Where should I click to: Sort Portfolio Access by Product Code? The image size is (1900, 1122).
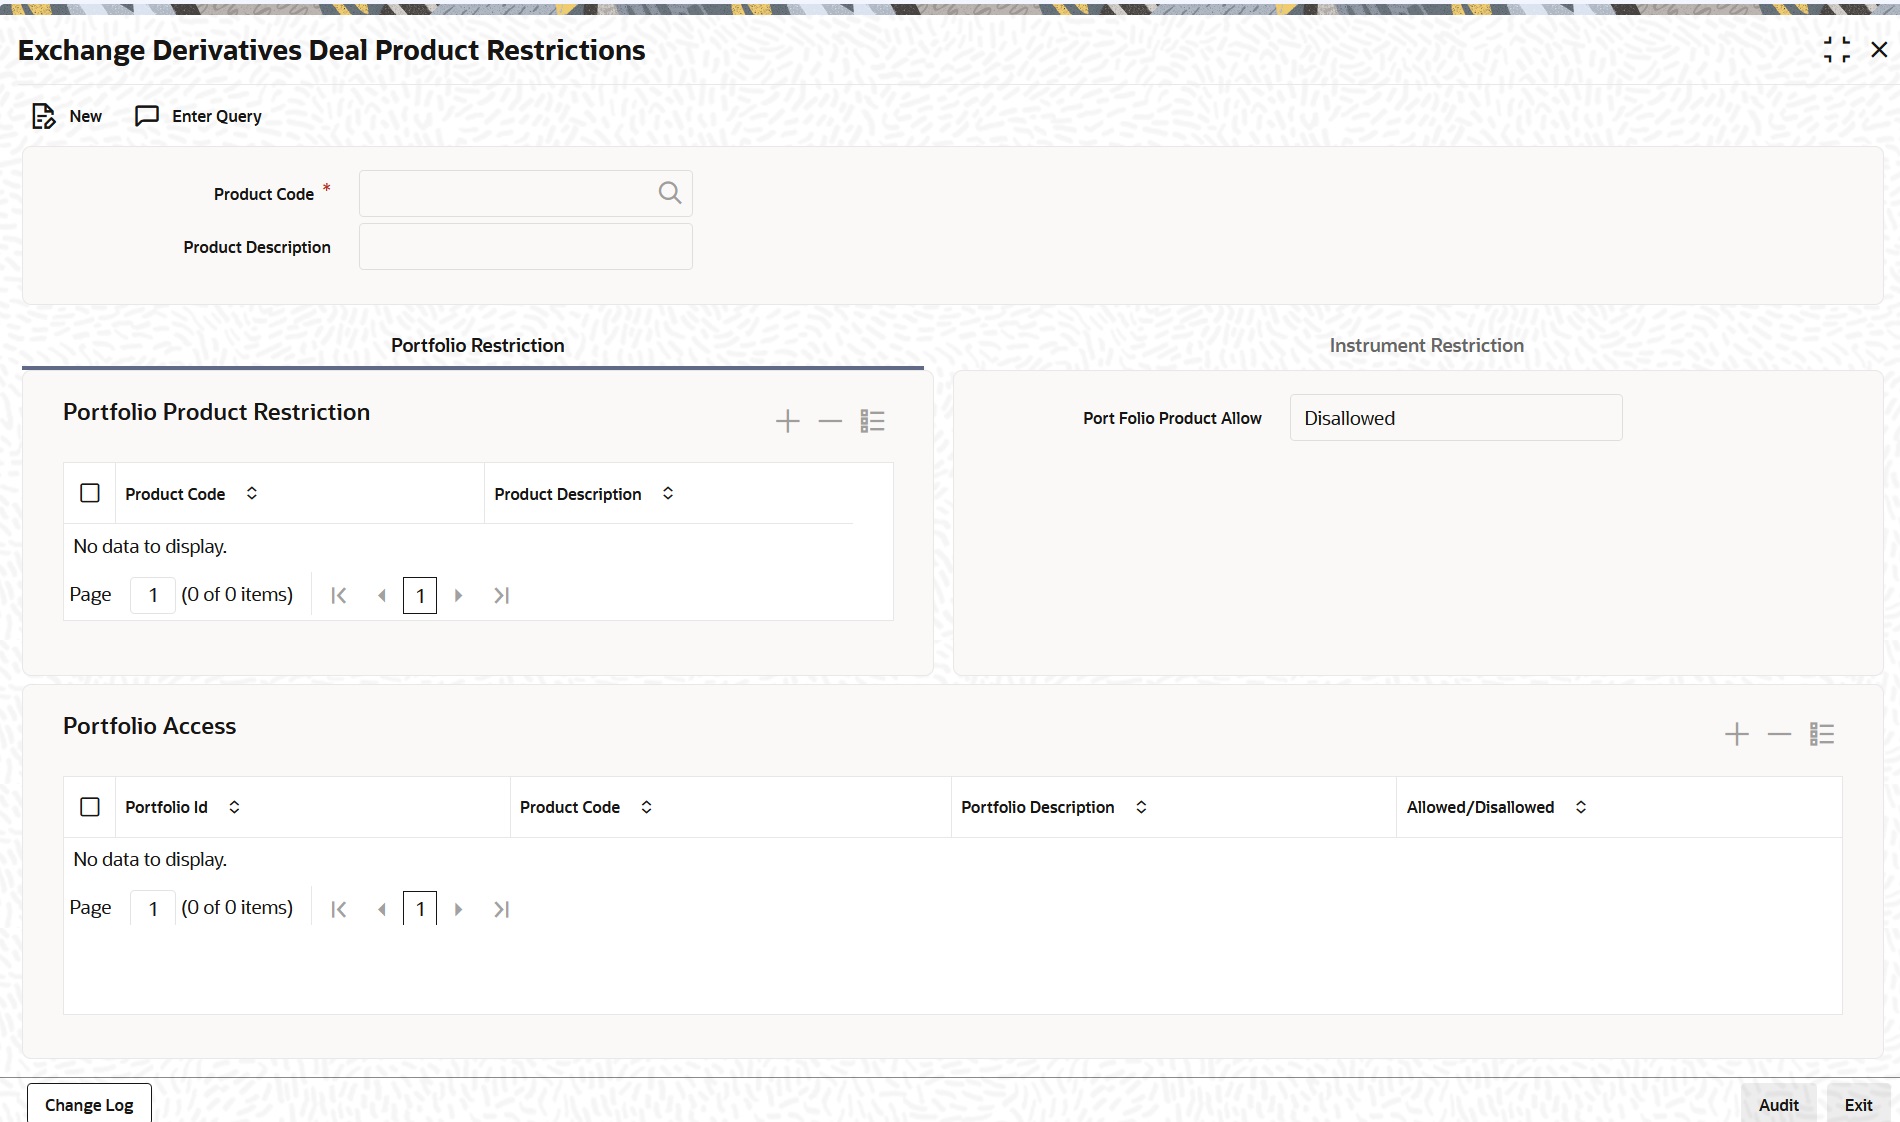coord(647,807)
